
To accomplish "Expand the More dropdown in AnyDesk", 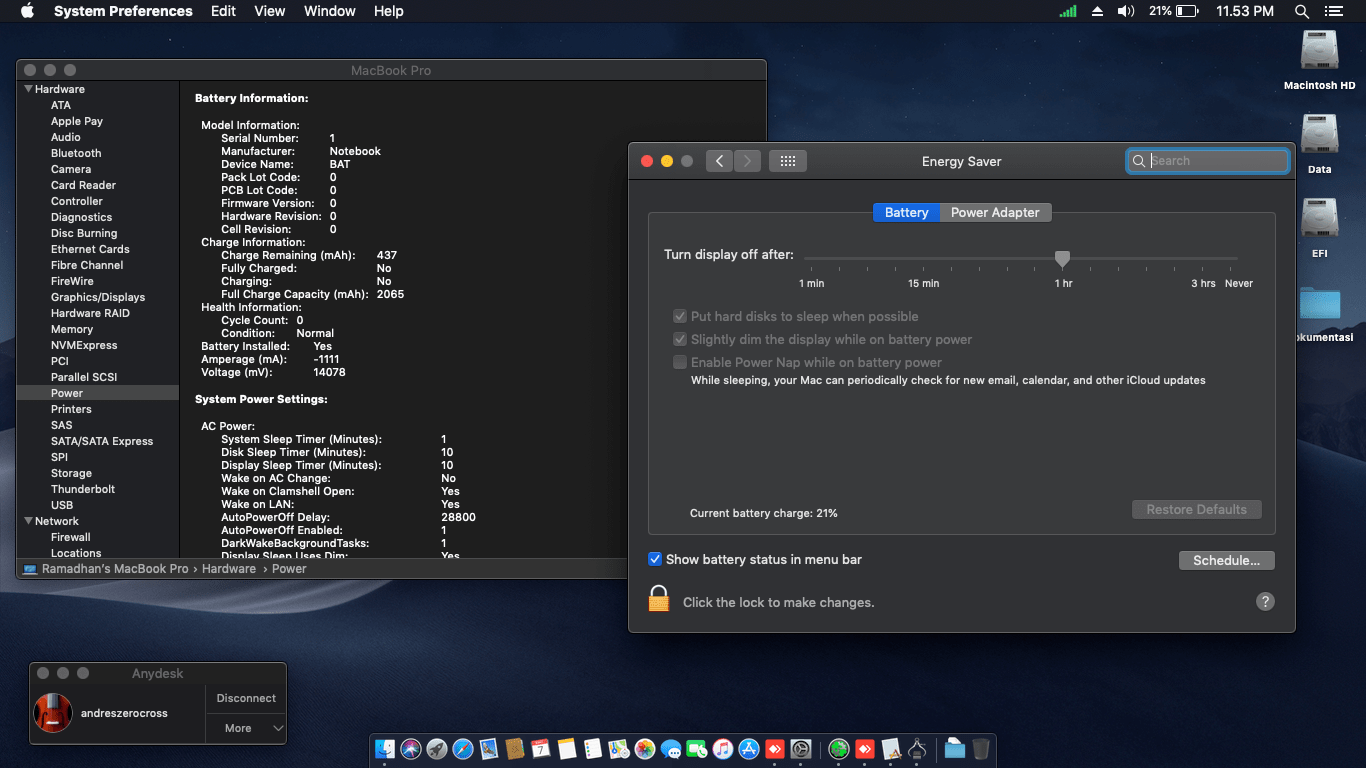I will [246, 728].
